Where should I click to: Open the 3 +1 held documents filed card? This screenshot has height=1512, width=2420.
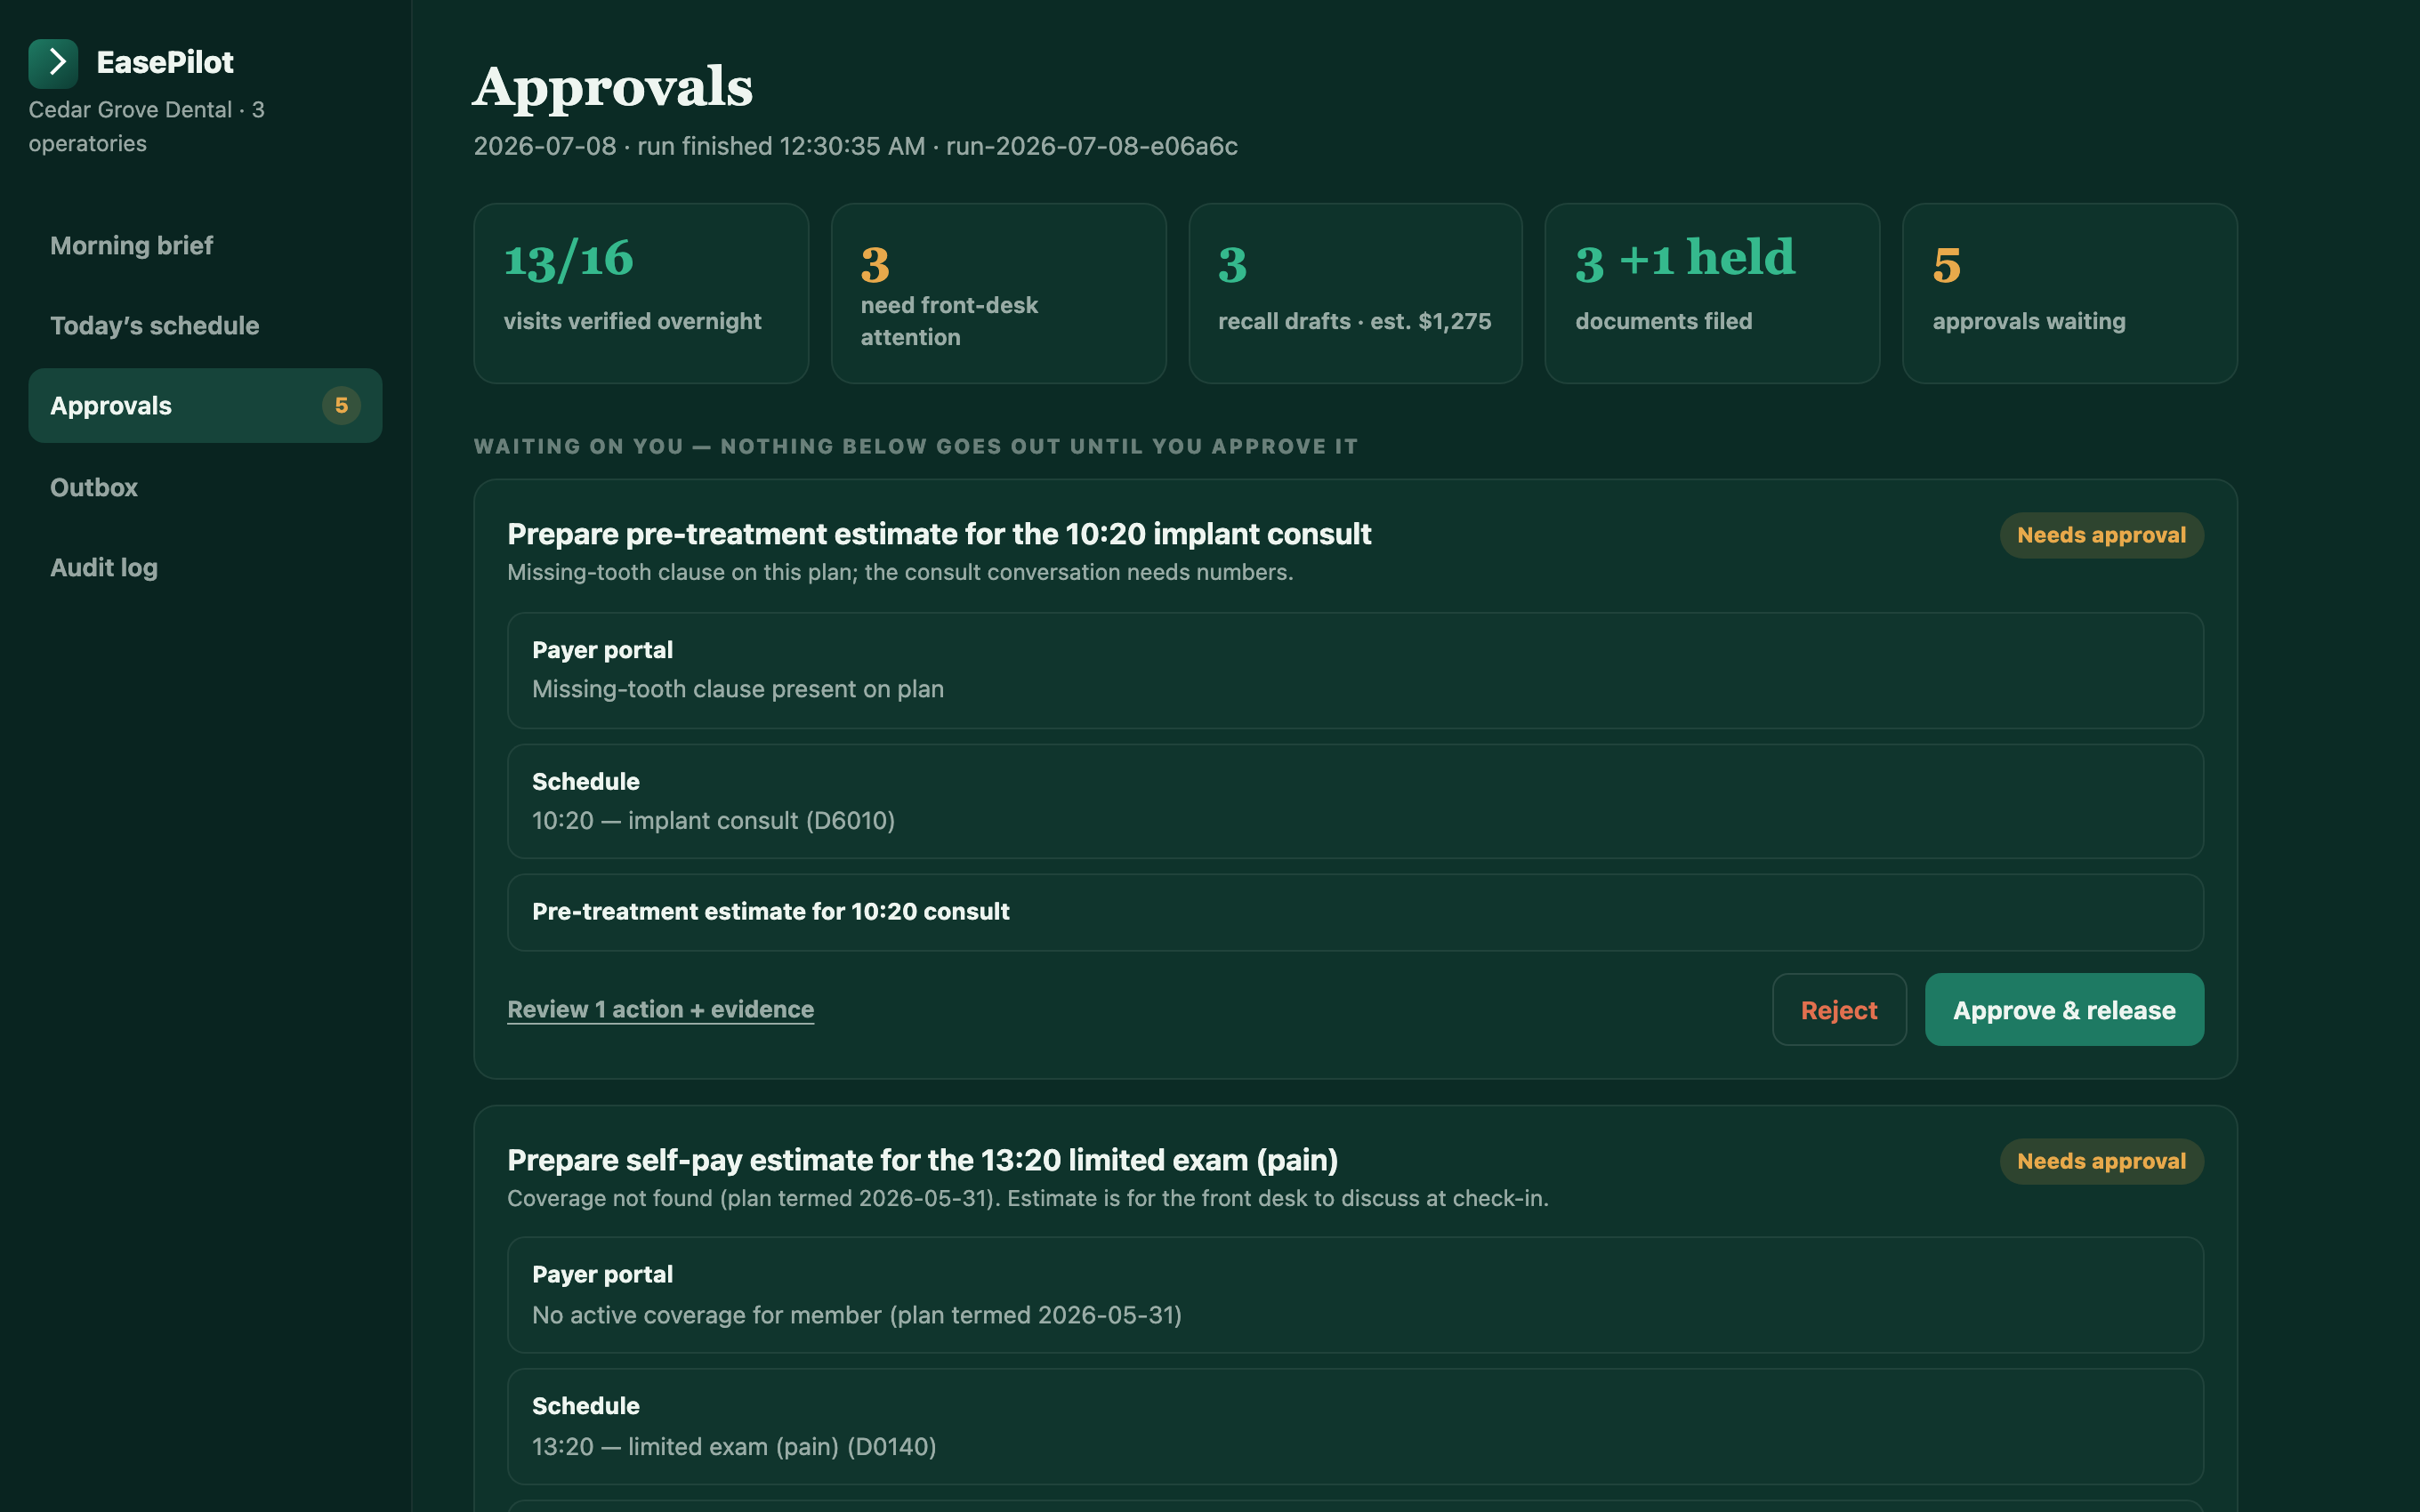1712,293
